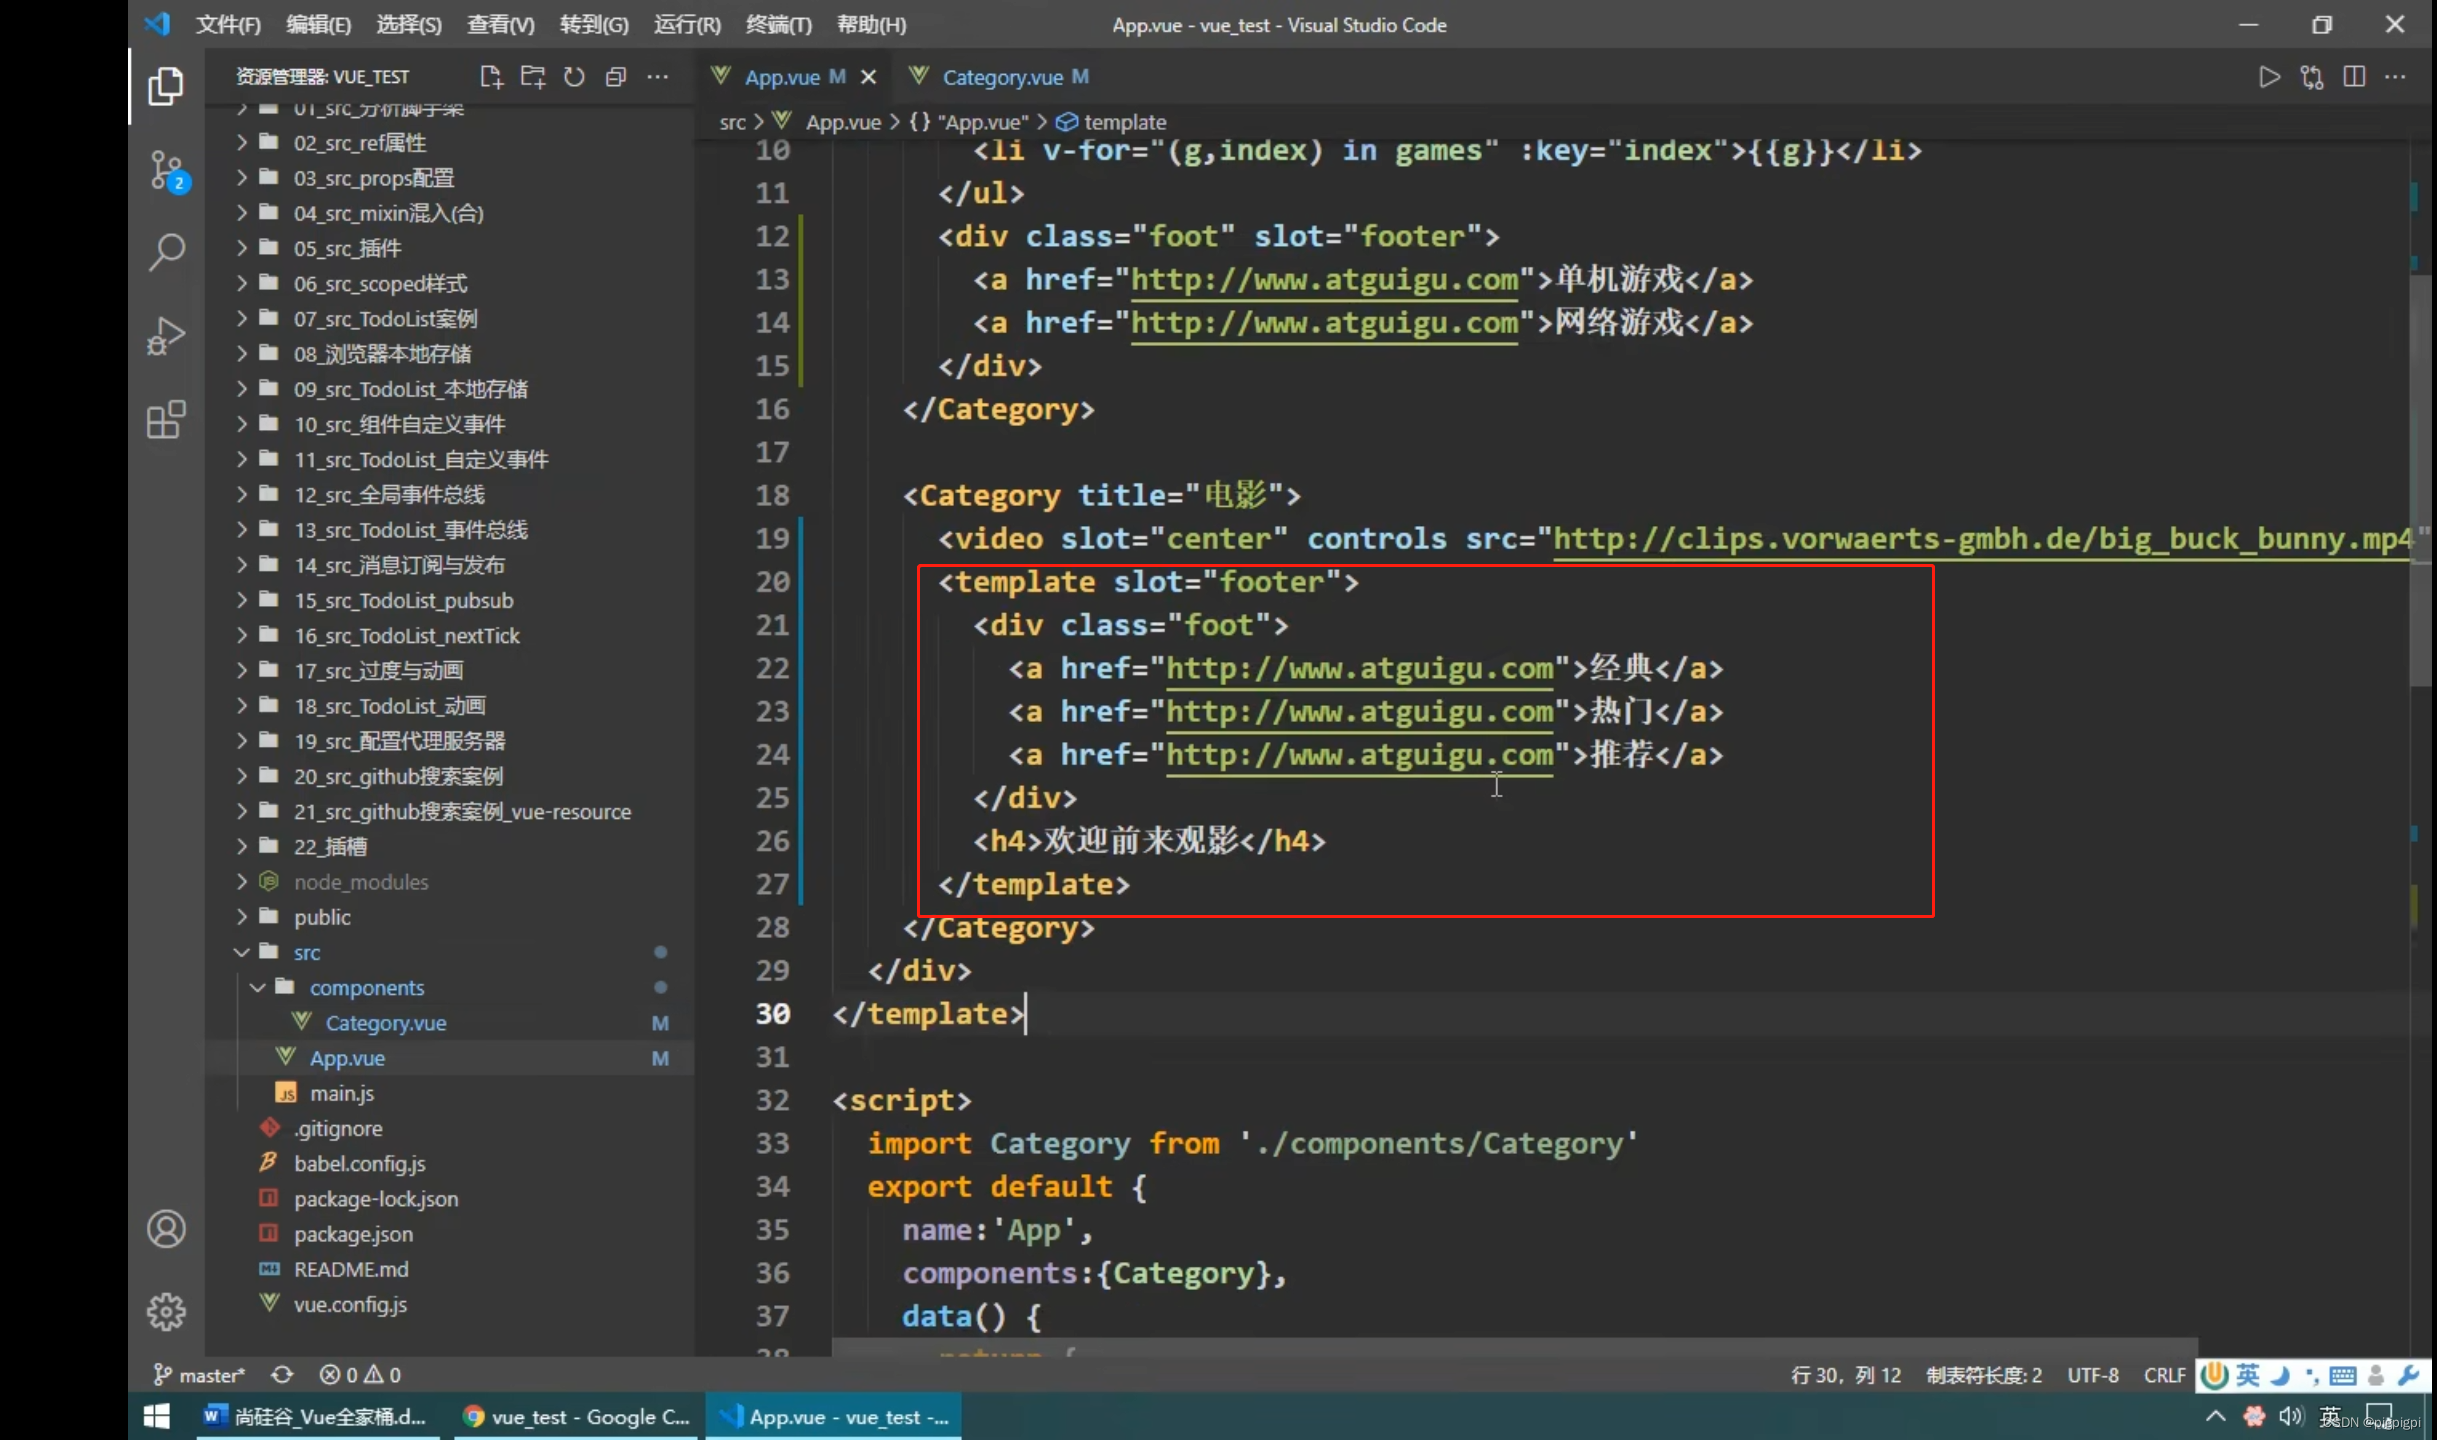Collapse the components folder

tap(450, 988)
